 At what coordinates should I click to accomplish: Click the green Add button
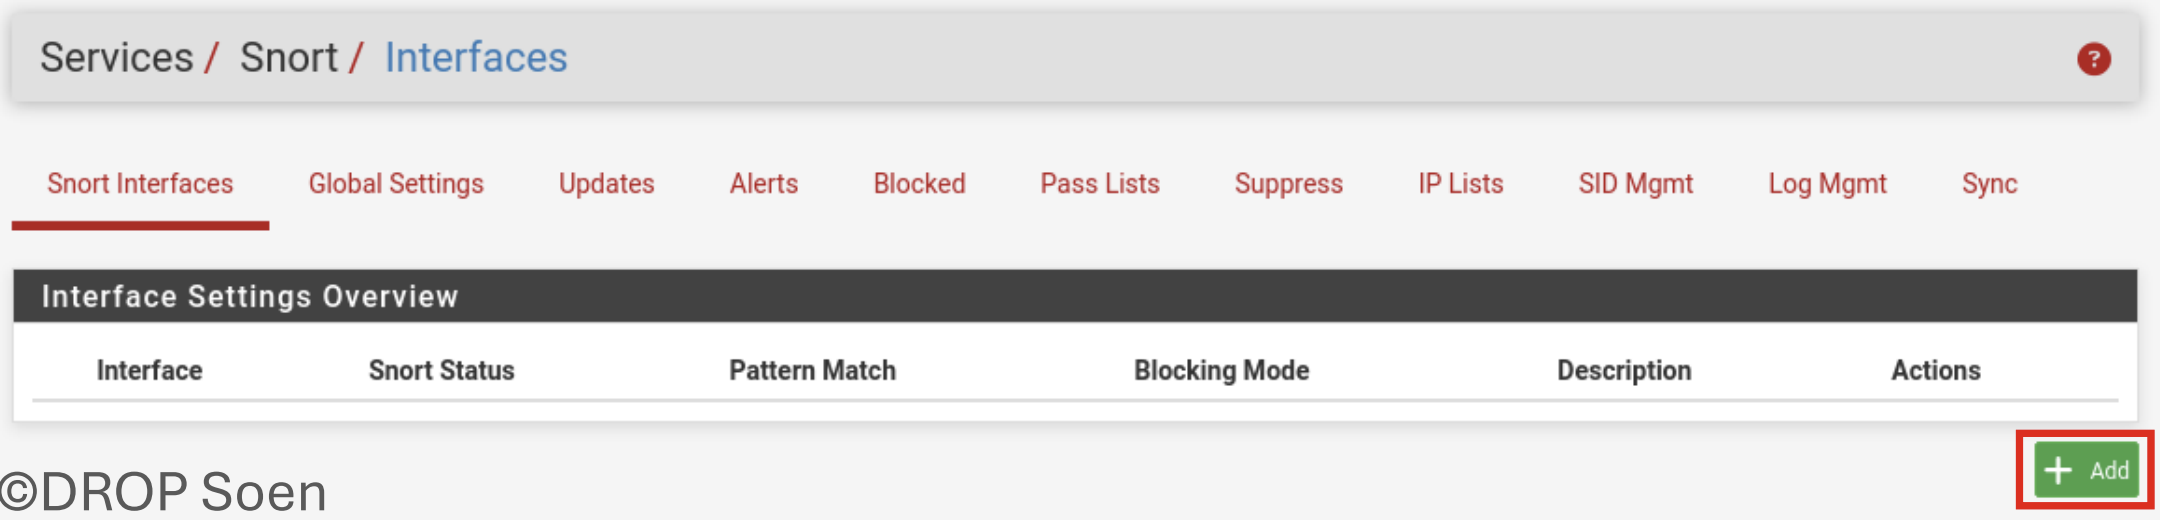(x=2086, y=470)
